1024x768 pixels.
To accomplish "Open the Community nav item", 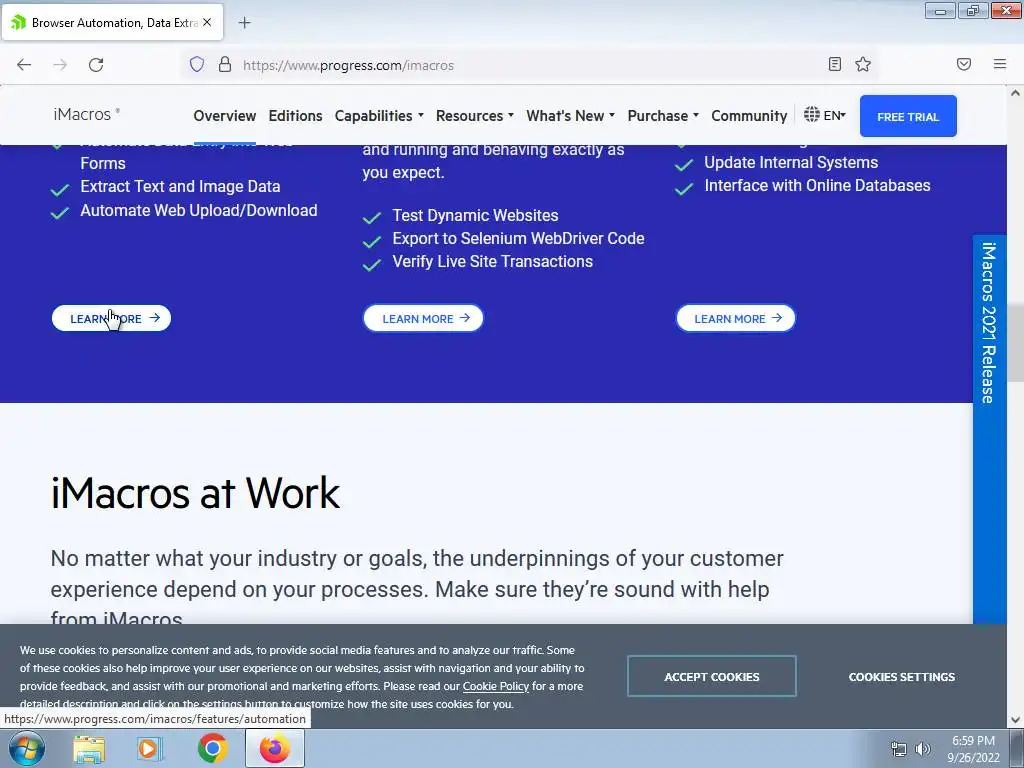I will point(749,116).
